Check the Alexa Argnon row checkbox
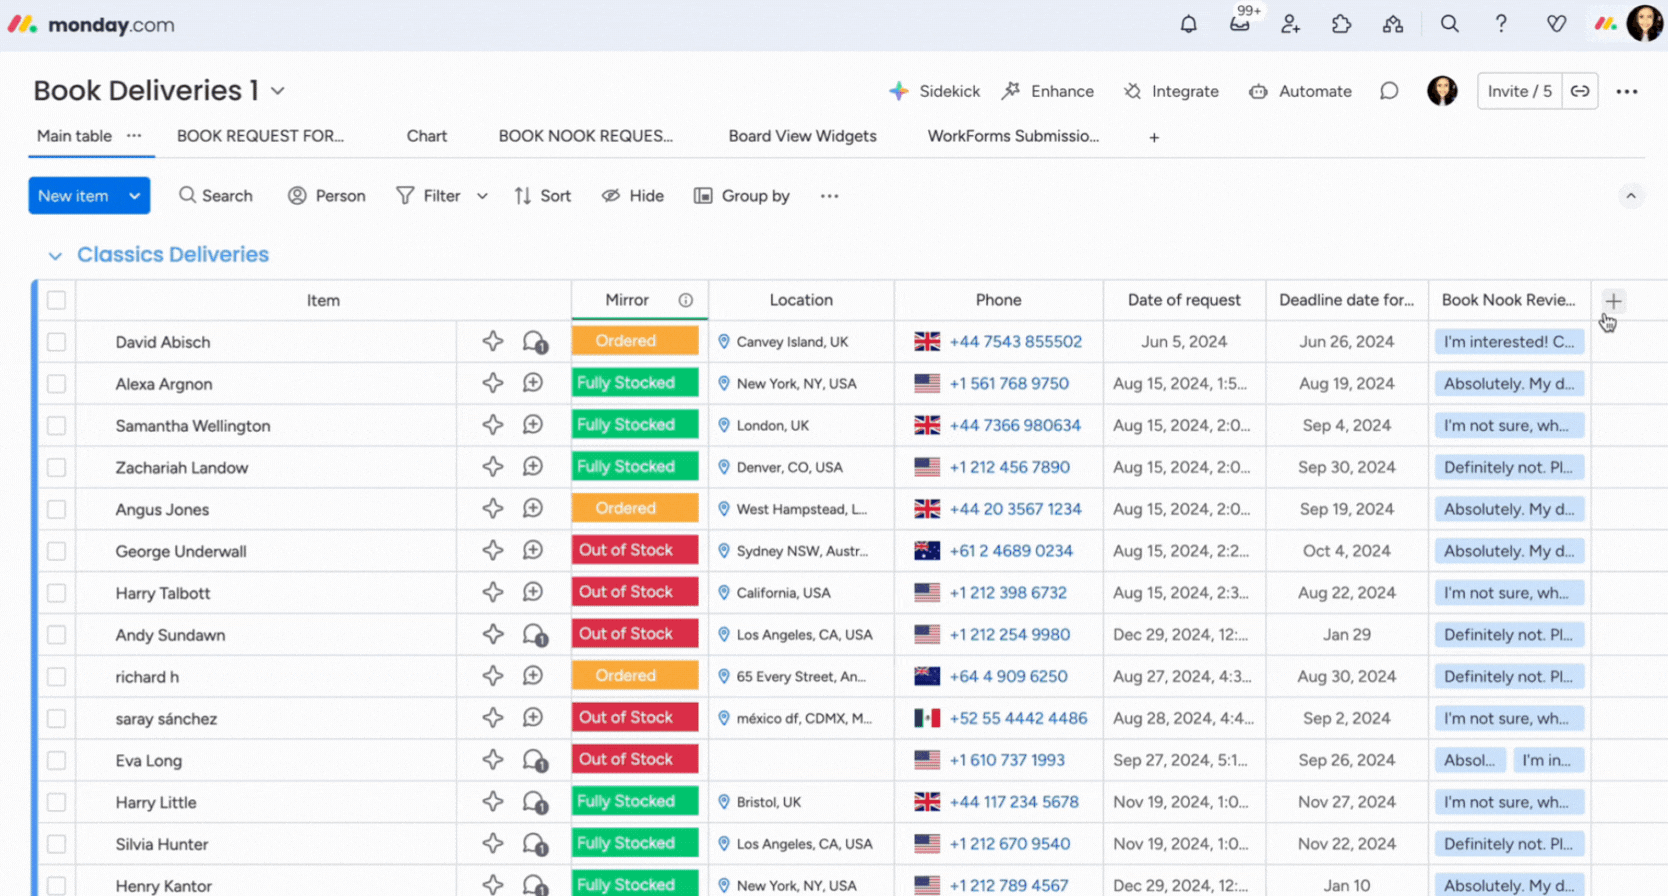1668x896 pixels. coord(57,384)
